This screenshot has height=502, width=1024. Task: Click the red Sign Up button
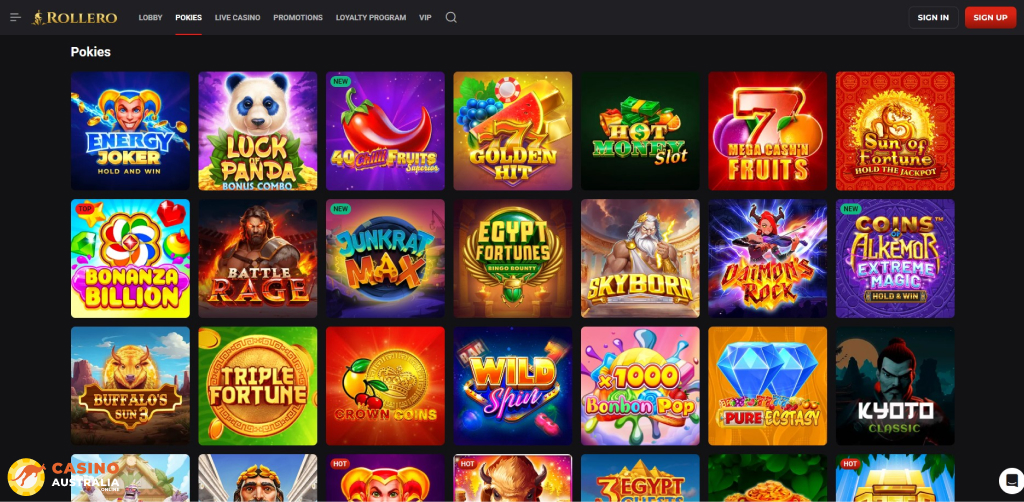click(990, 18)
